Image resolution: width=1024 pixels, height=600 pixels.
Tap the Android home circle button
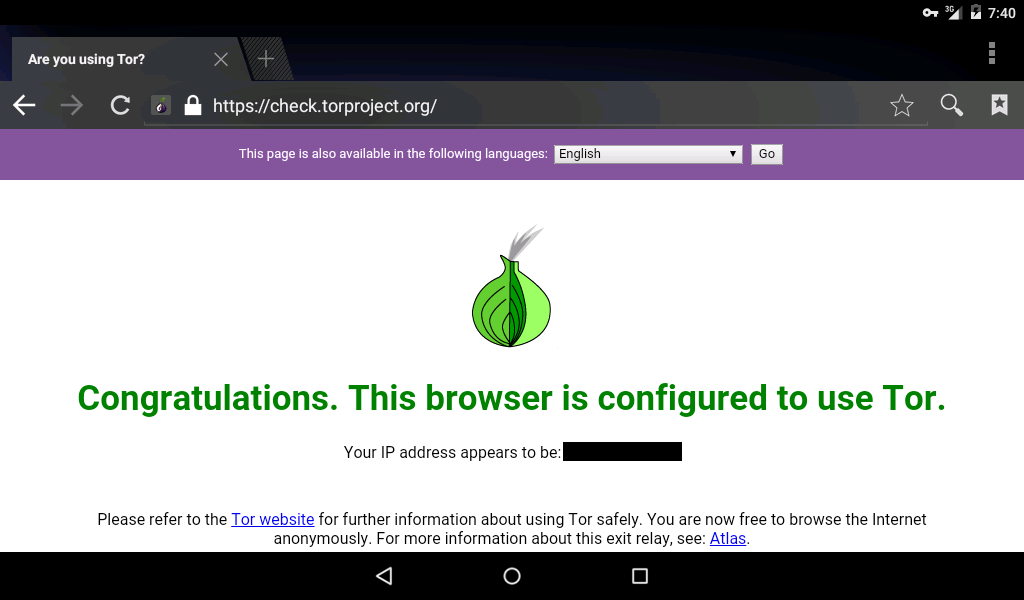pyautogui.click(x=512, y=576)
